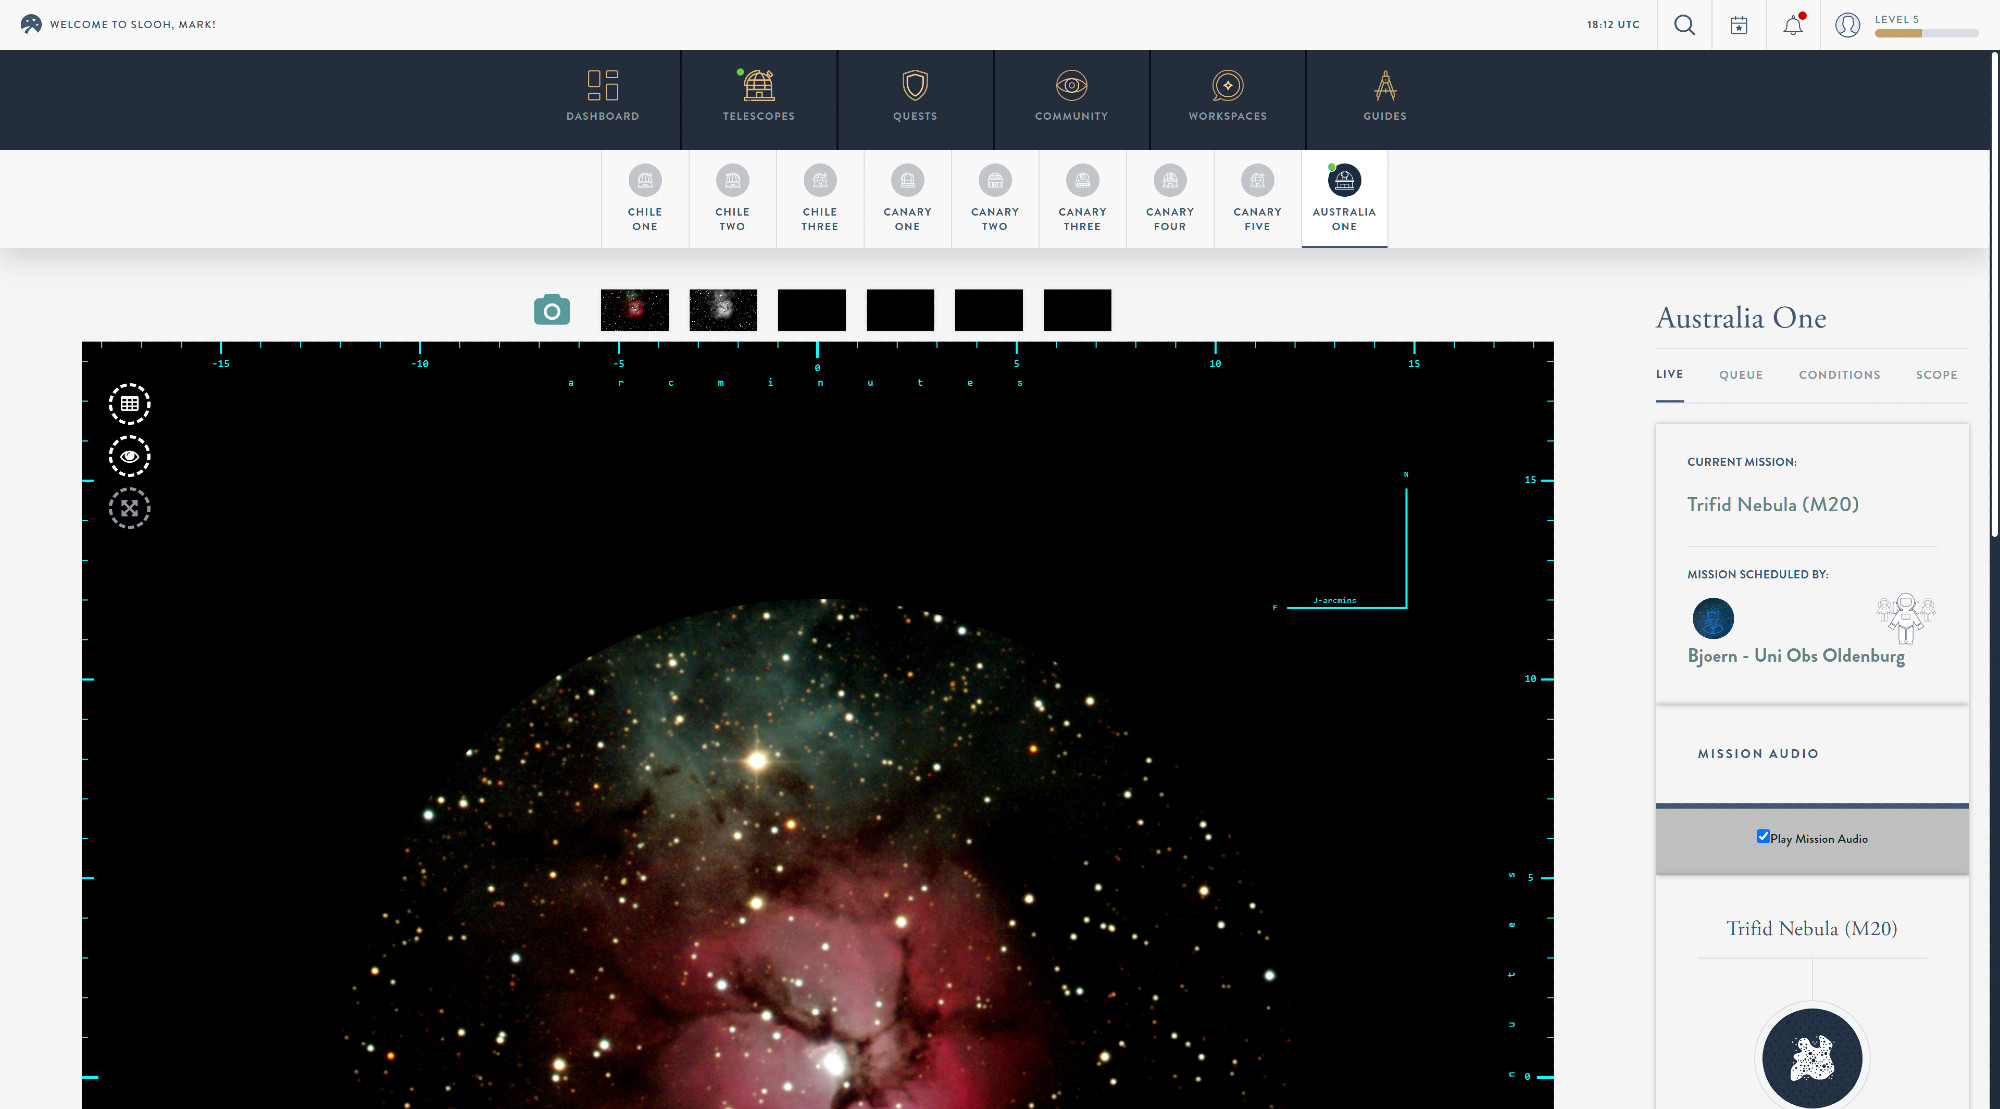The width and height of the screenshot is (2000, 1109).
Task: Click the Level 5 progress bar
Action: click(x=1926, y=33)
